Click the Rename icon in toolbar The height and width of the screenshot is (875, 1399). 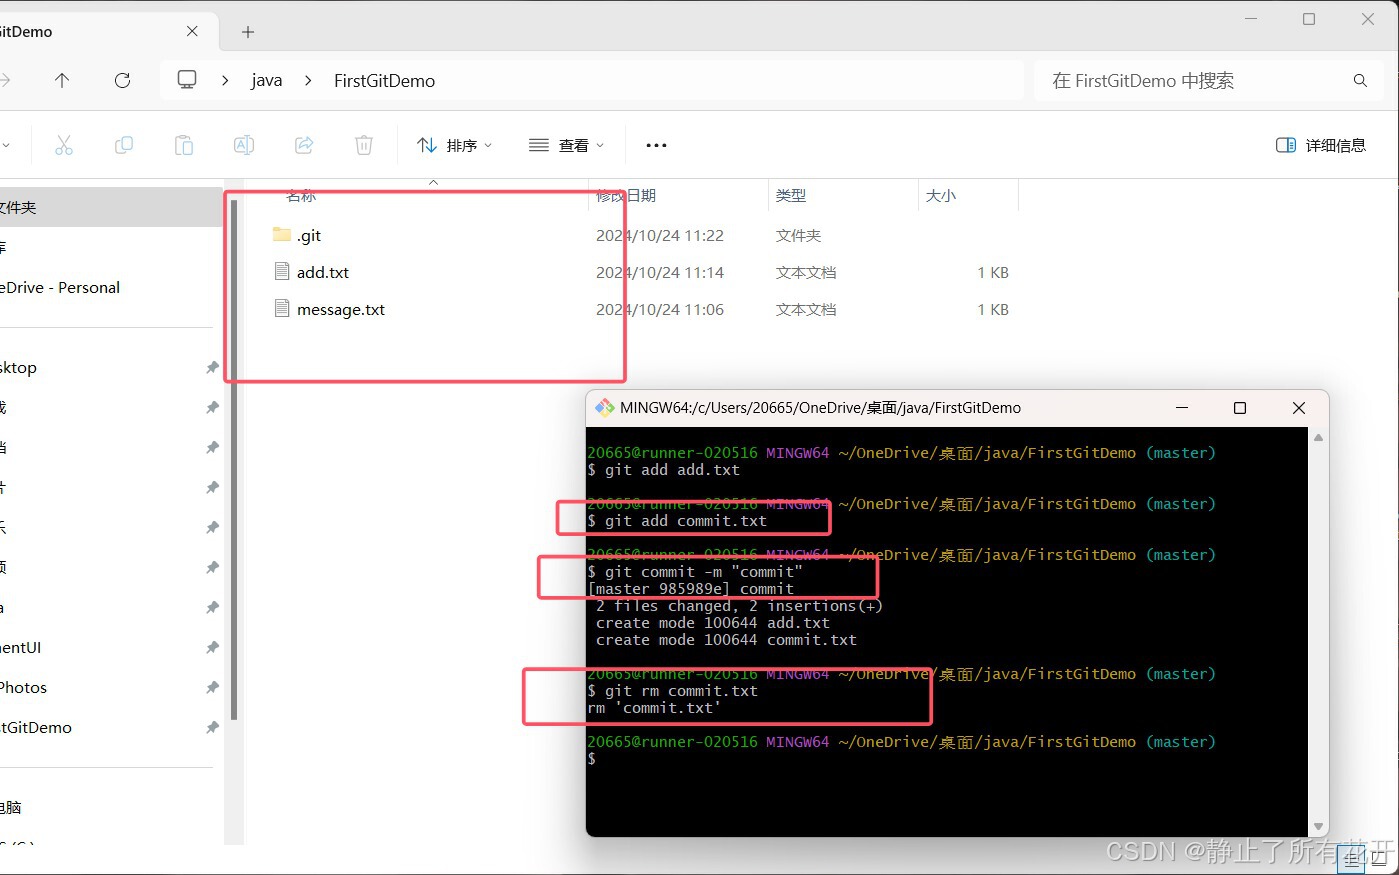243,145
